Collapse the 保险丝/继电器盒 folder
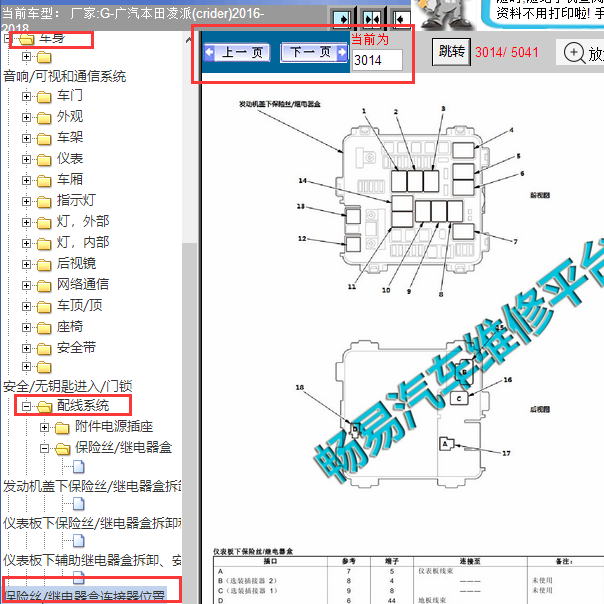This screenshot has width=604, height=604. click(x=45, y=448)
